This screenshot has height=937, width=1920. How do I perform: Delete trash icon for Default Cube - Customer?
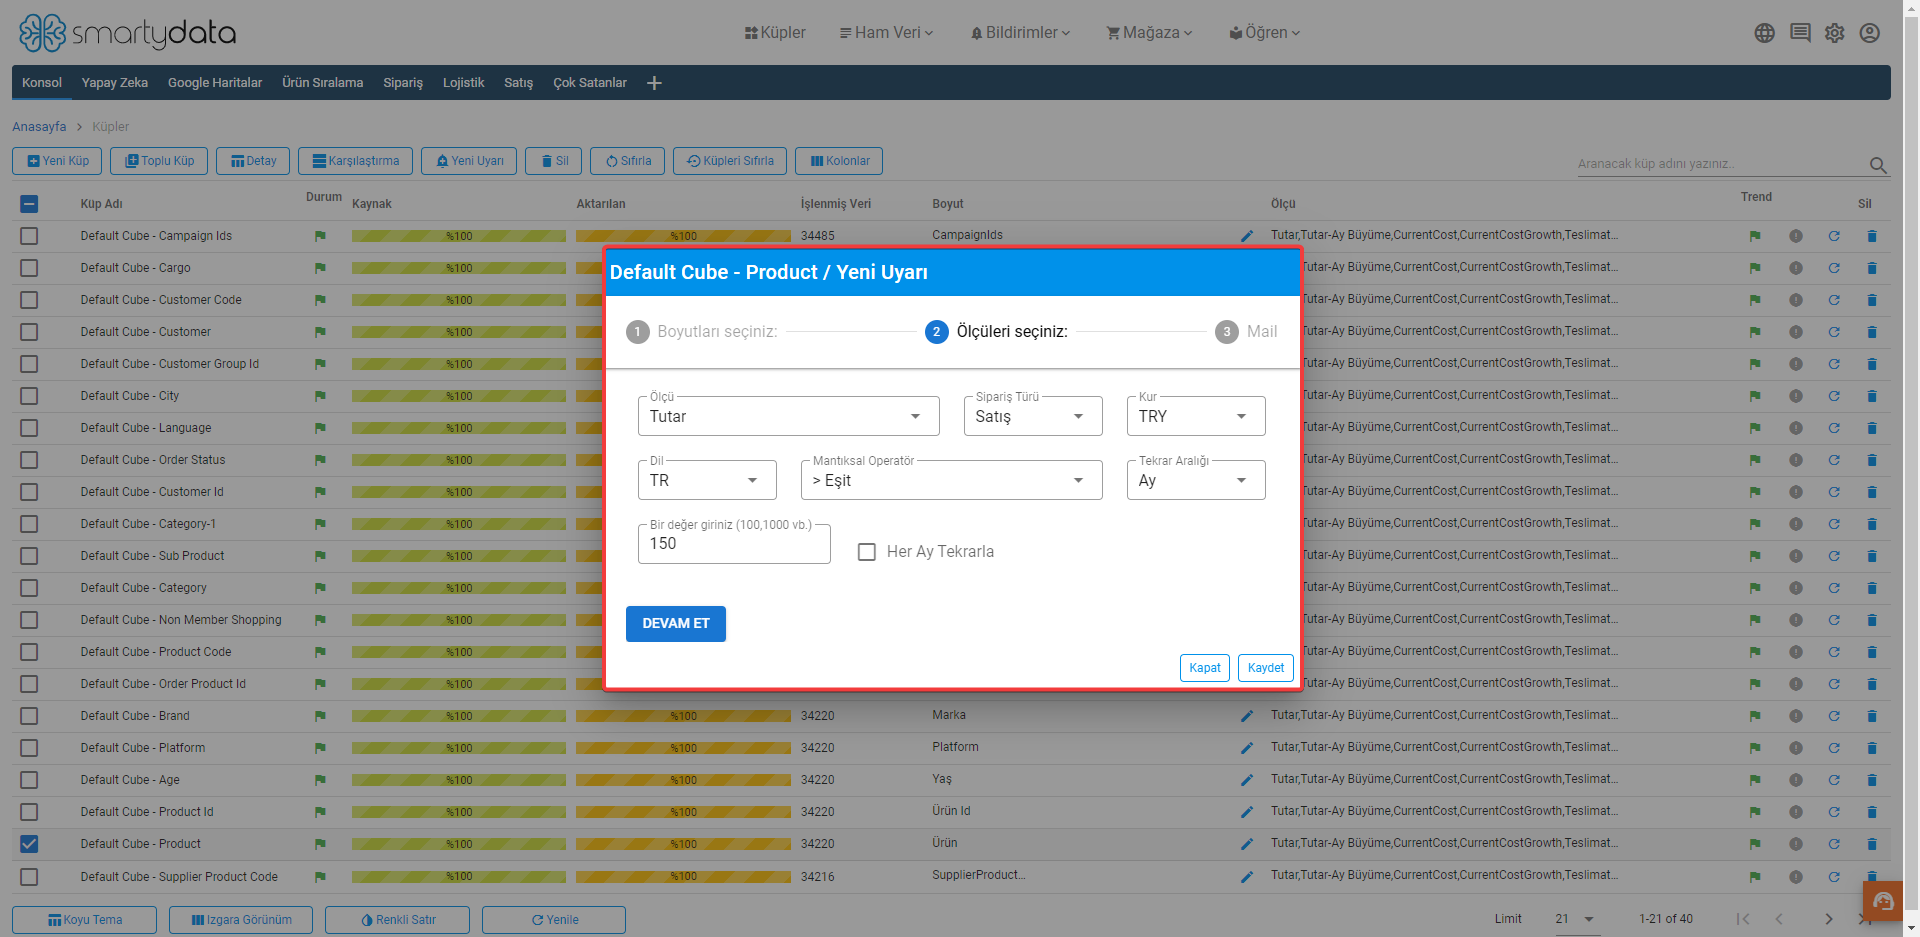pos(1872,332)
